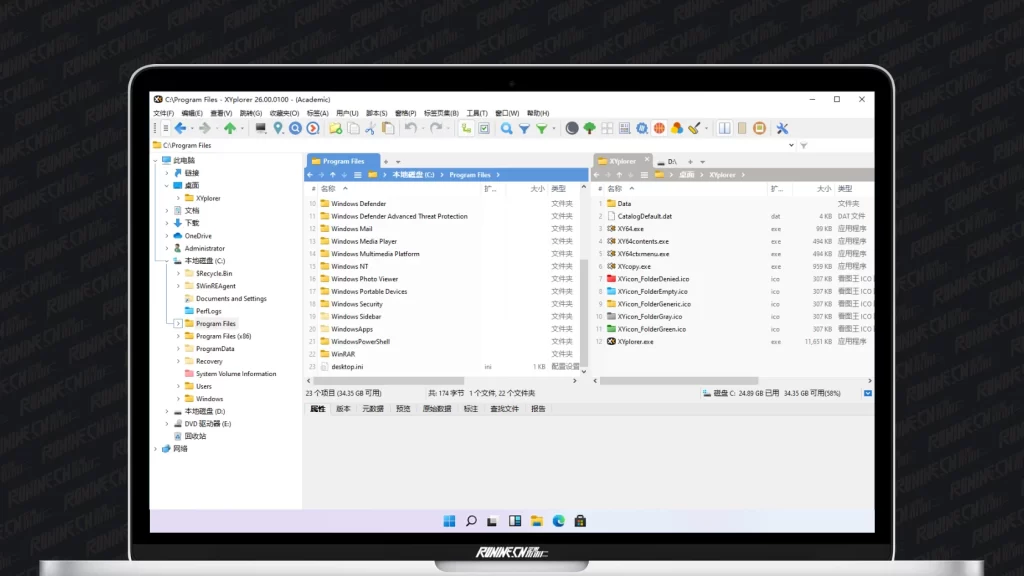Toggle the dual pane icon in toolbar
1024x576 pixels.
click(x=725, y=128)
